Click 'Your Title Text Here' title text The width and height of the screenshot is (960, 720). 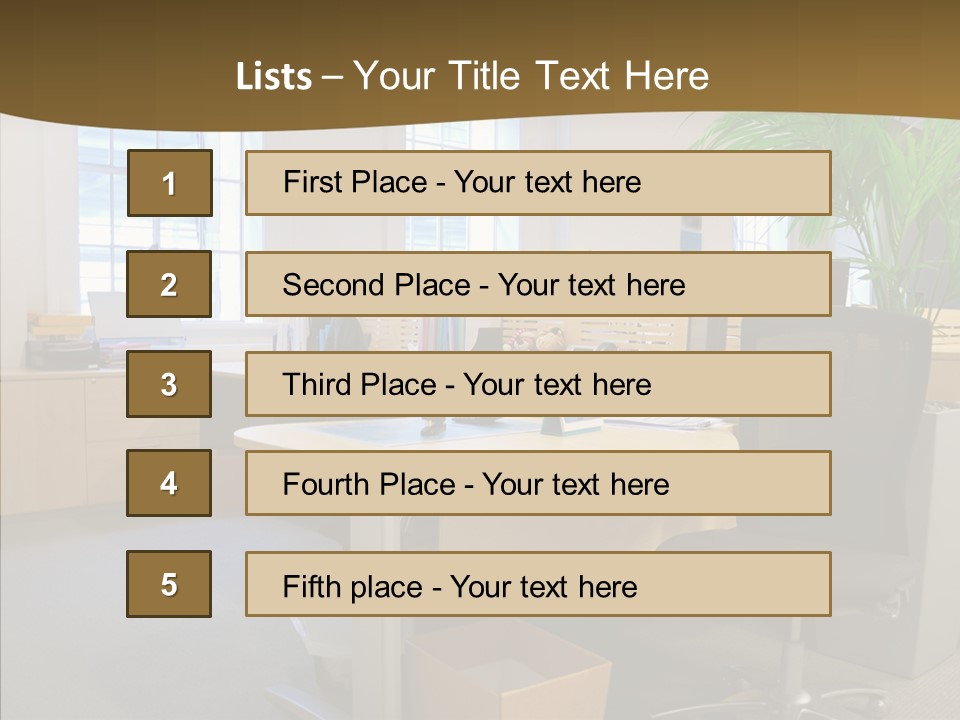[531, 77]
